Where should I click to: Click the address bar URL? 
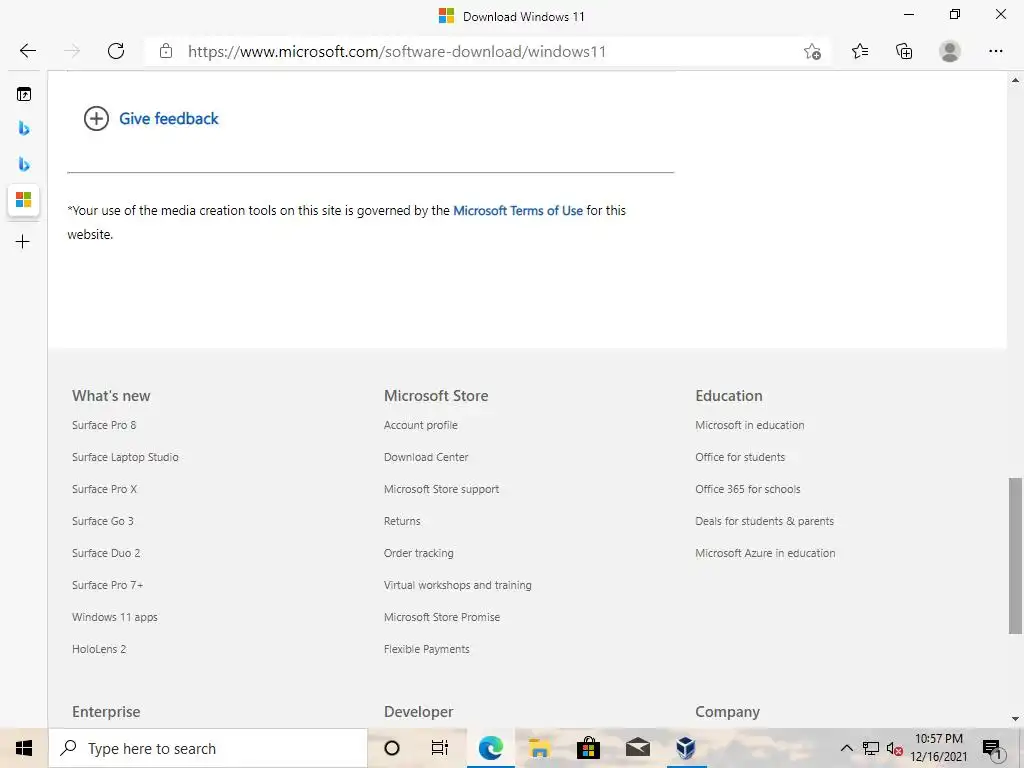pyautogui.click(x=397, y=52)
